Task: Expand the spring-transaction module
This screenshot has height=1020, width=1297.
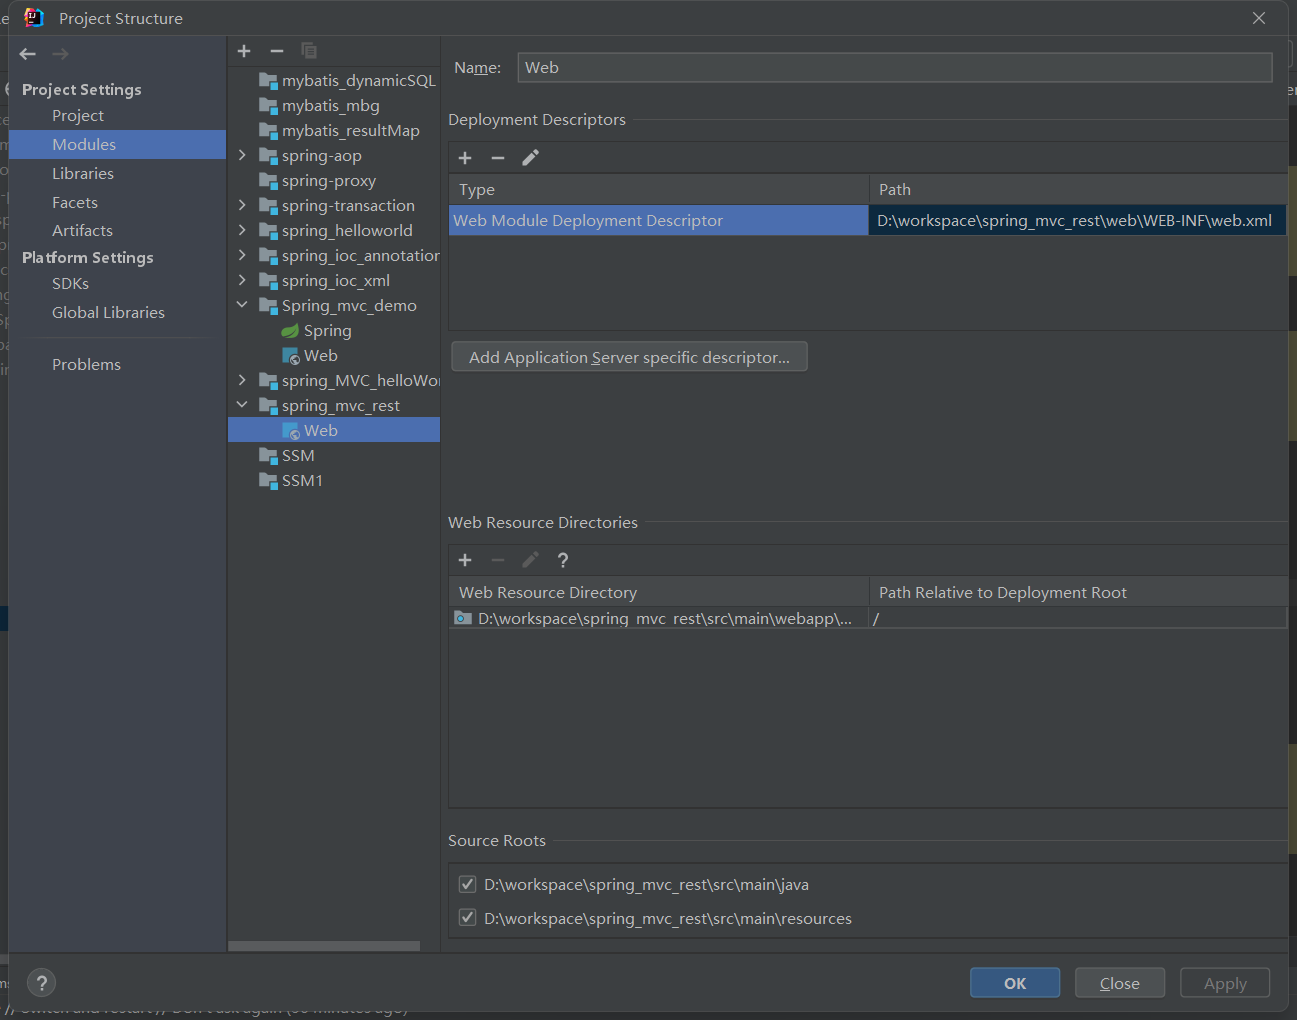Action: pos(242,205)
